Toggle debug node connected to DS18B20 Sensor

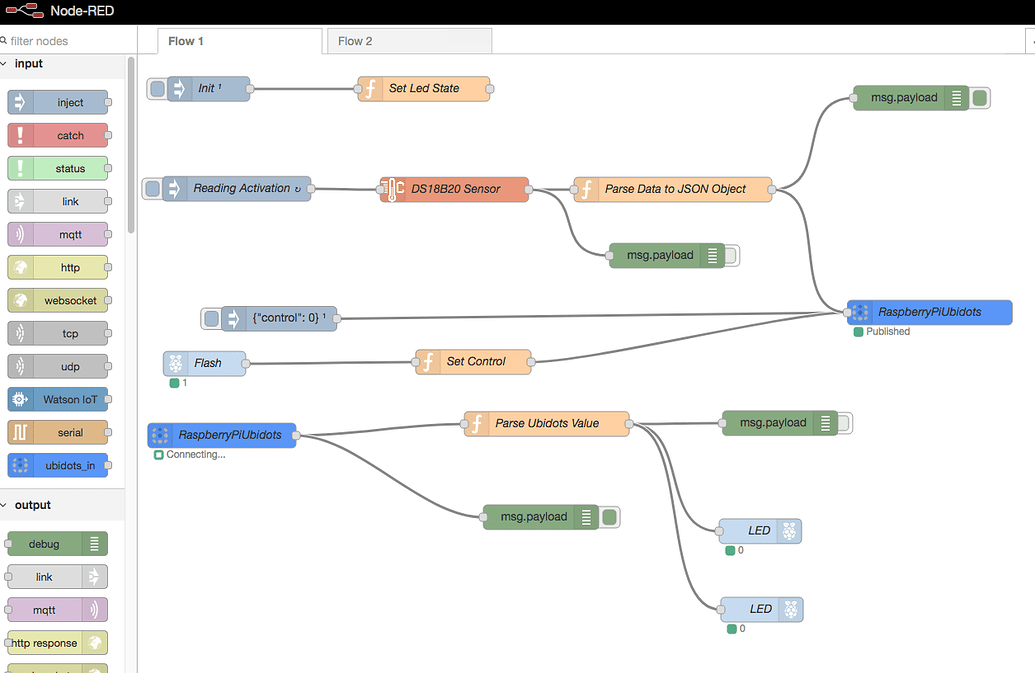731,255
